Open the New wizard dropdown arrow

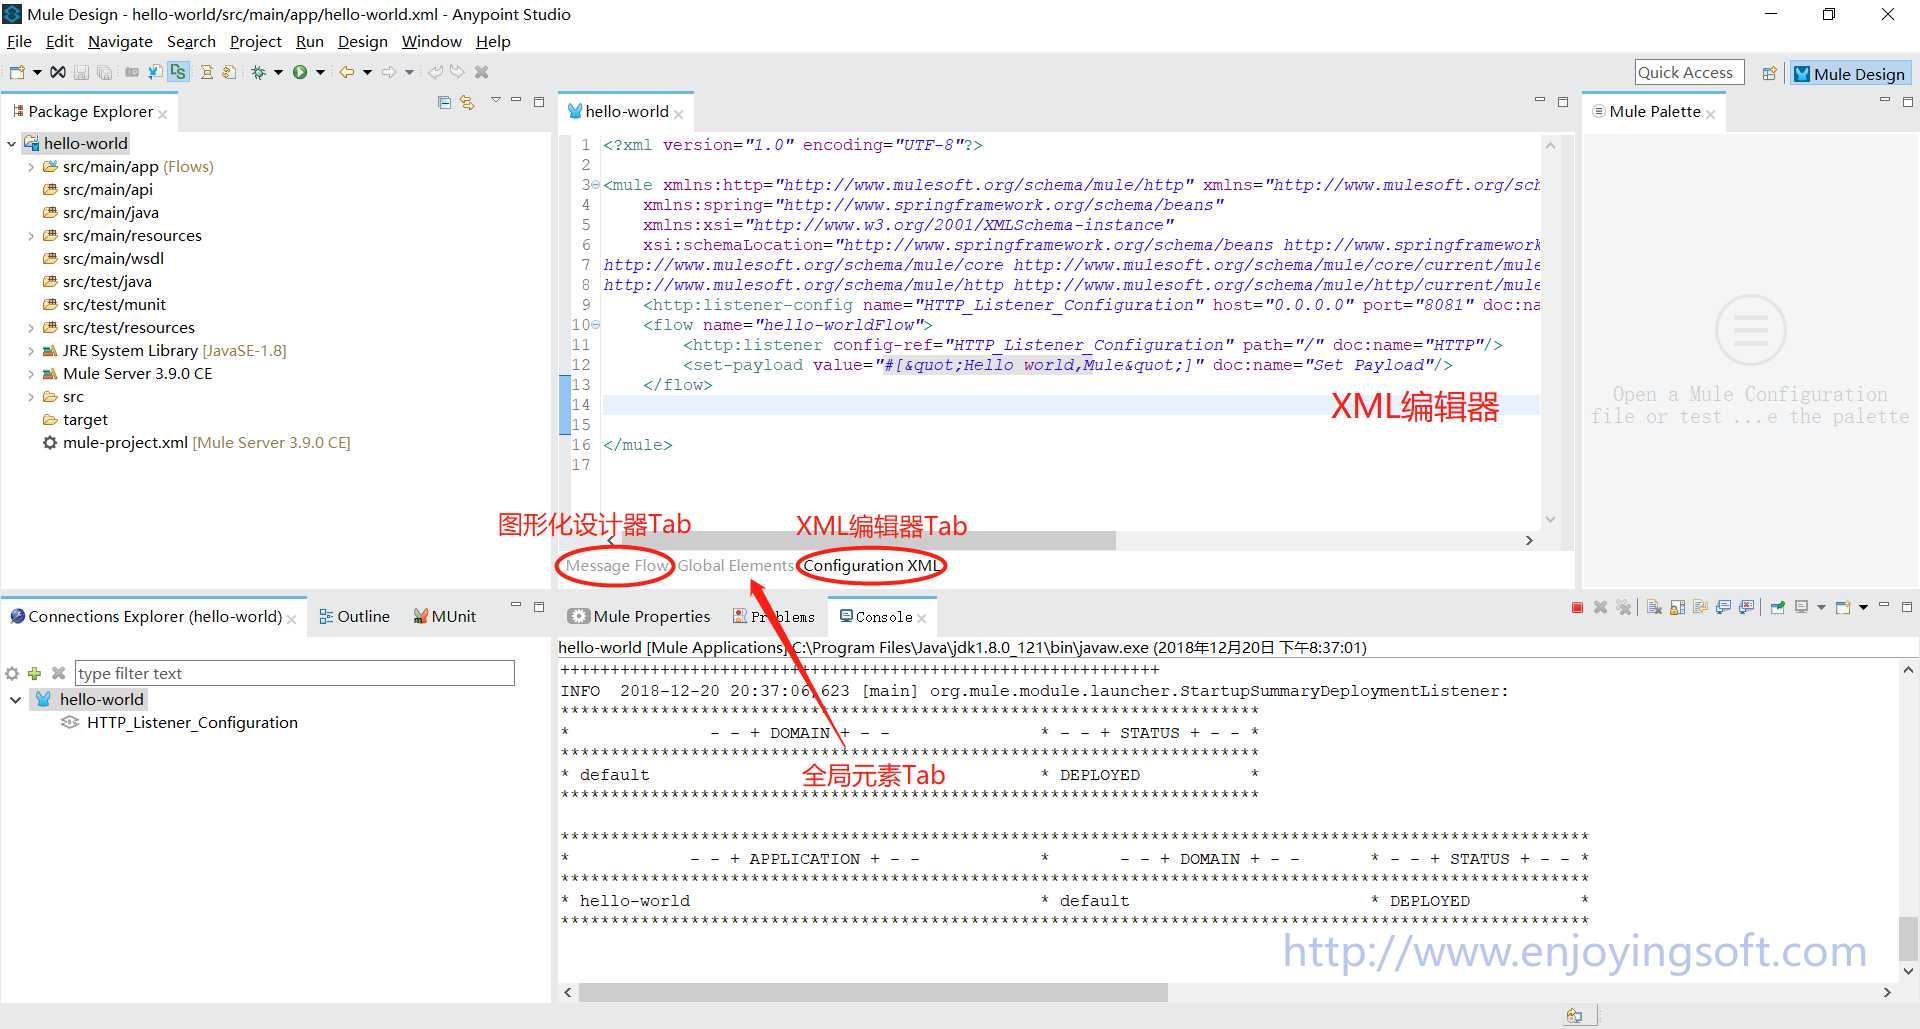(37, 72)
